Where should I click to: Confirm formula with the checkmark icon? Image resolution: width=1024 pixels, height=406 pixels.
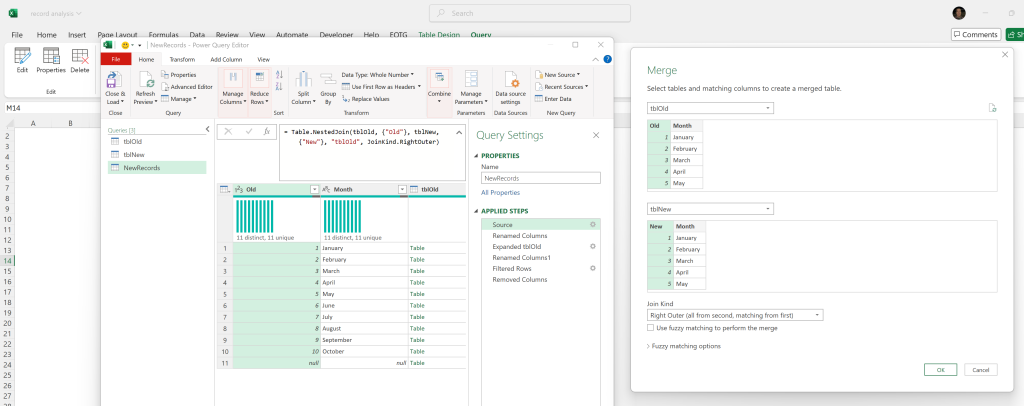(248, 131)
